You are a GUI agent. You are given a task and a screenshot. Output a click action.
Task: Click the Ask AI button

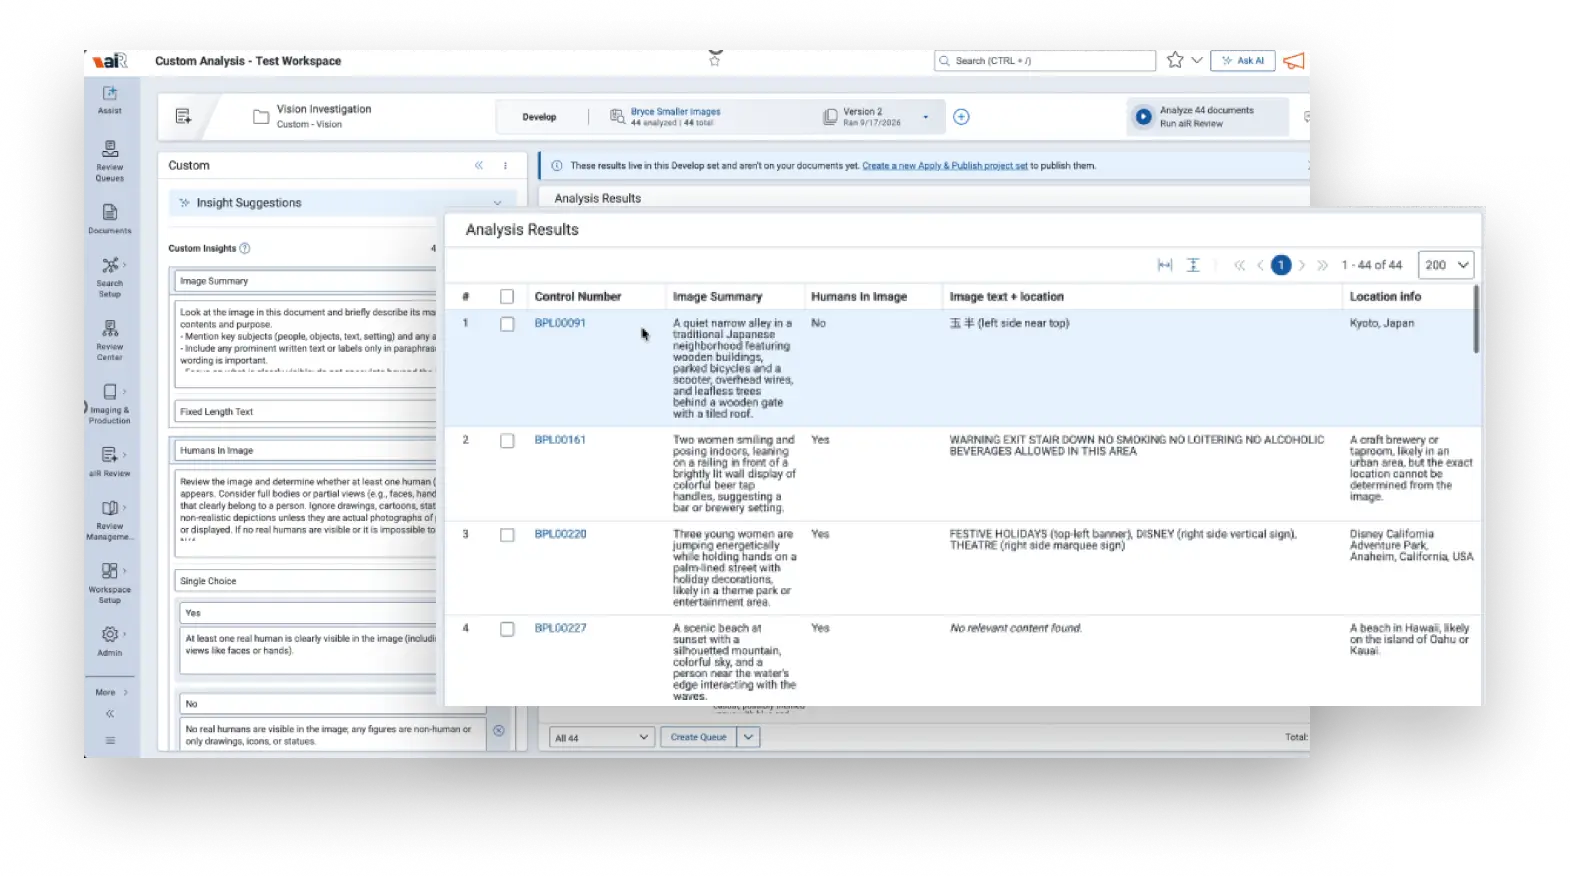pos(1243,61)
